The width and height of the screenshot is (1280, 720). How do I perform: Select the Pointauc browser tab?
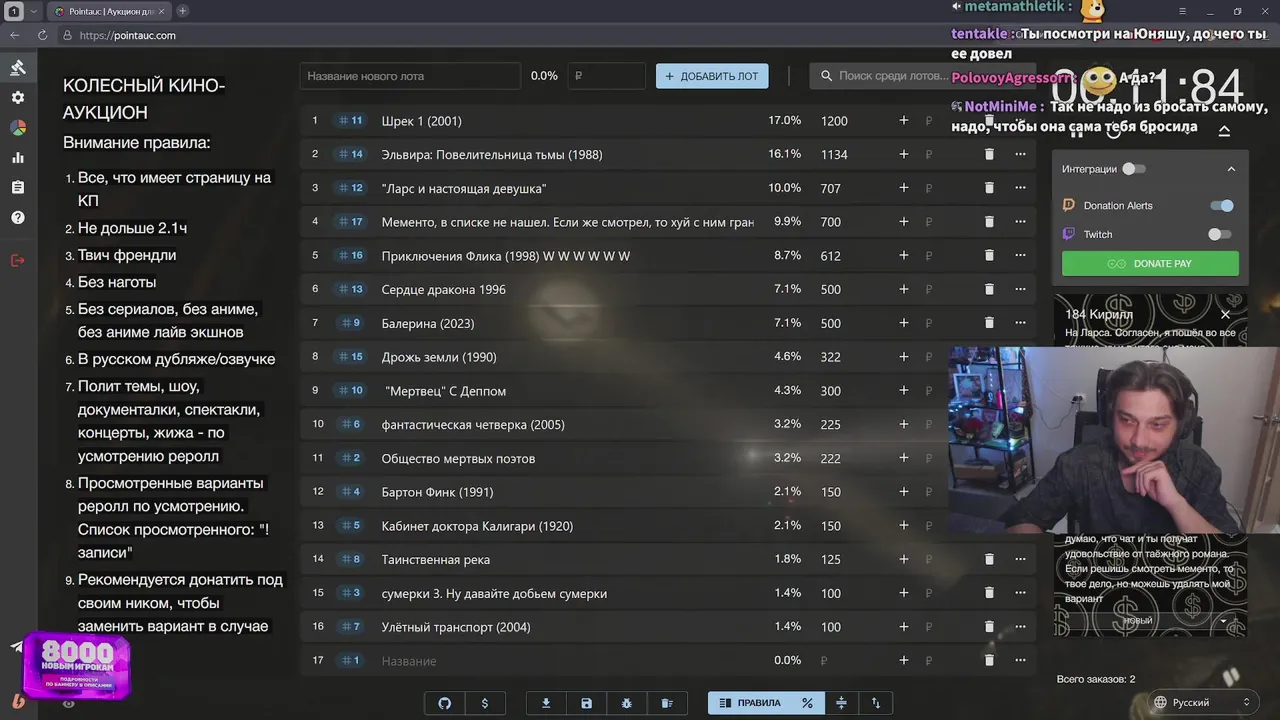(x=109, y=11)
